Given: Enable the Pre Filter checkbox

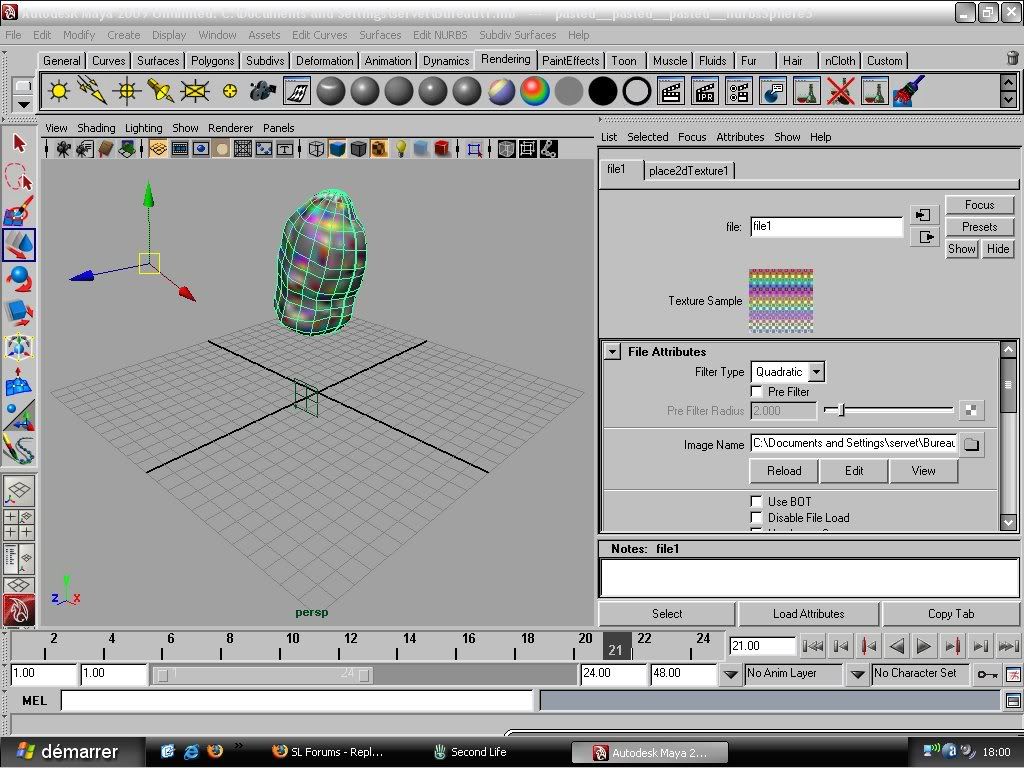Looking at the screenshot, I should click(x=757, y=392).
